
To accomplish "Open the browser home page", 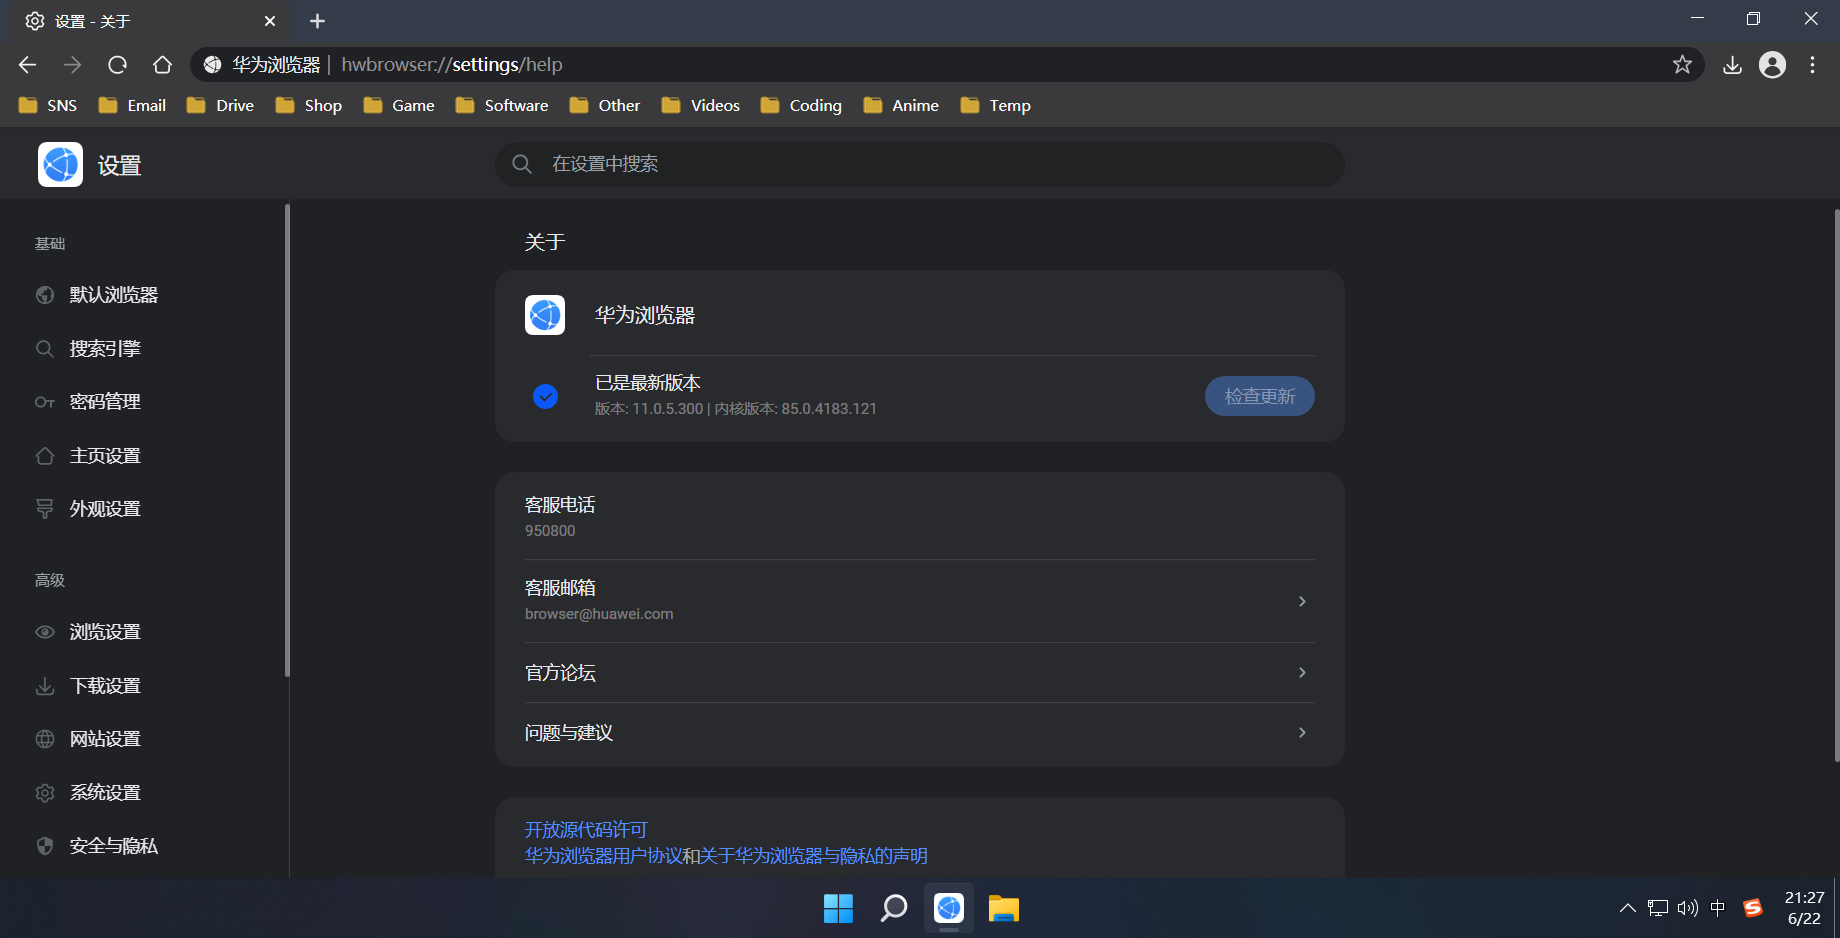I will coord(162,65).
